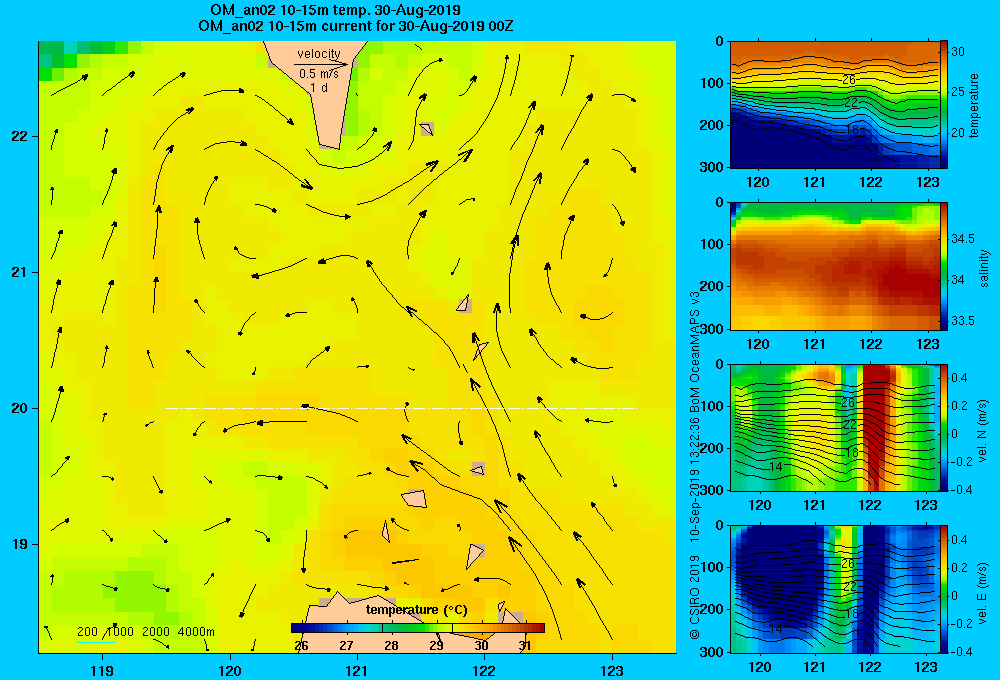Click the salinity section's vertical color bar
The height and width of the screenshot is (680, 1000).
point(944,266)
